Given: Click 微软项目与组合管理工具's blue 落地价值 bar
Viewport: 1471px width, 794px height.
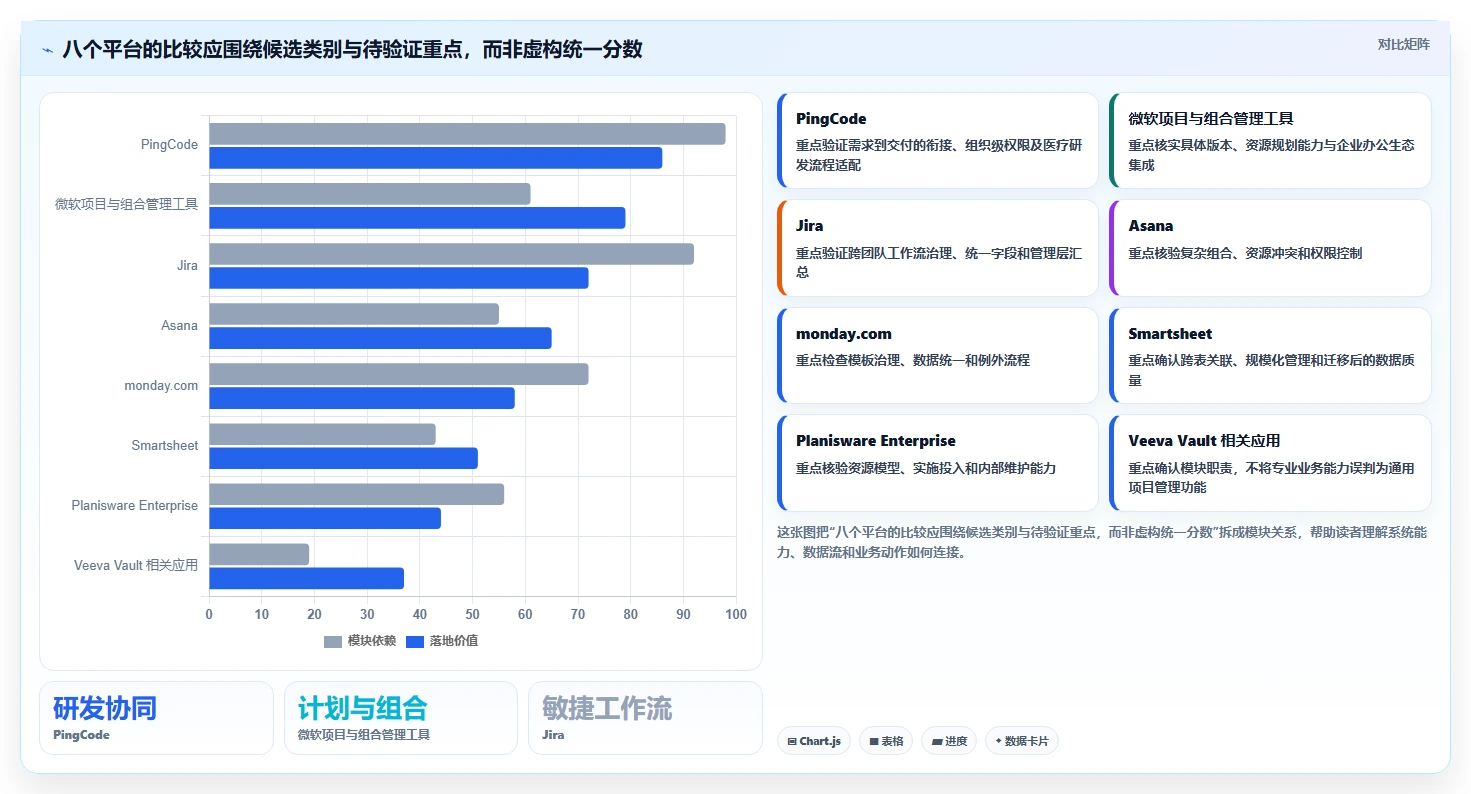Looking at the screenshot, I should point(417,218).
